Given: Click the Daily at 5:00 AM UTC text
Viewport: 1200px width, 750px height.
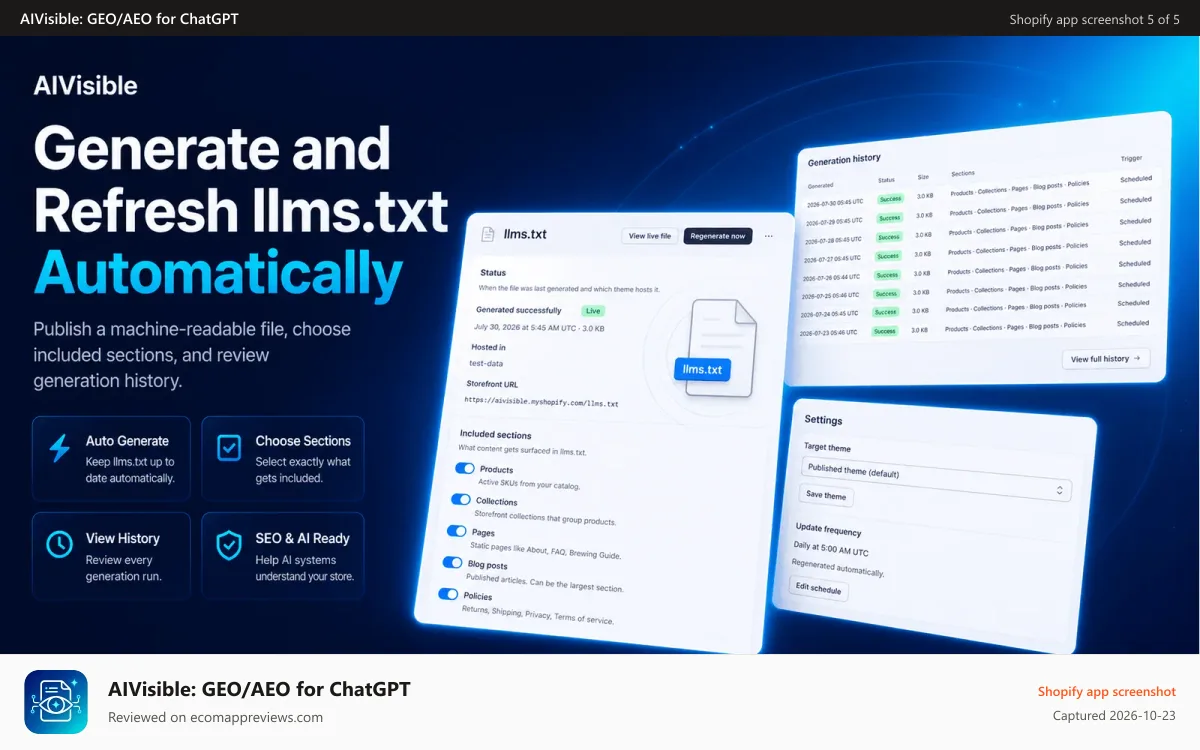Looking at the screenshot, I should point(831,549).
